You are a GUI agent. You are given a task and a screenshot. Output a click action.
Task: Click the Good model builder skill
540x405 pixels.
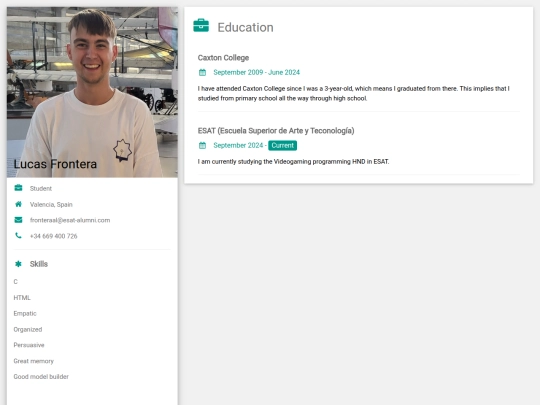(x=41, y=376)
